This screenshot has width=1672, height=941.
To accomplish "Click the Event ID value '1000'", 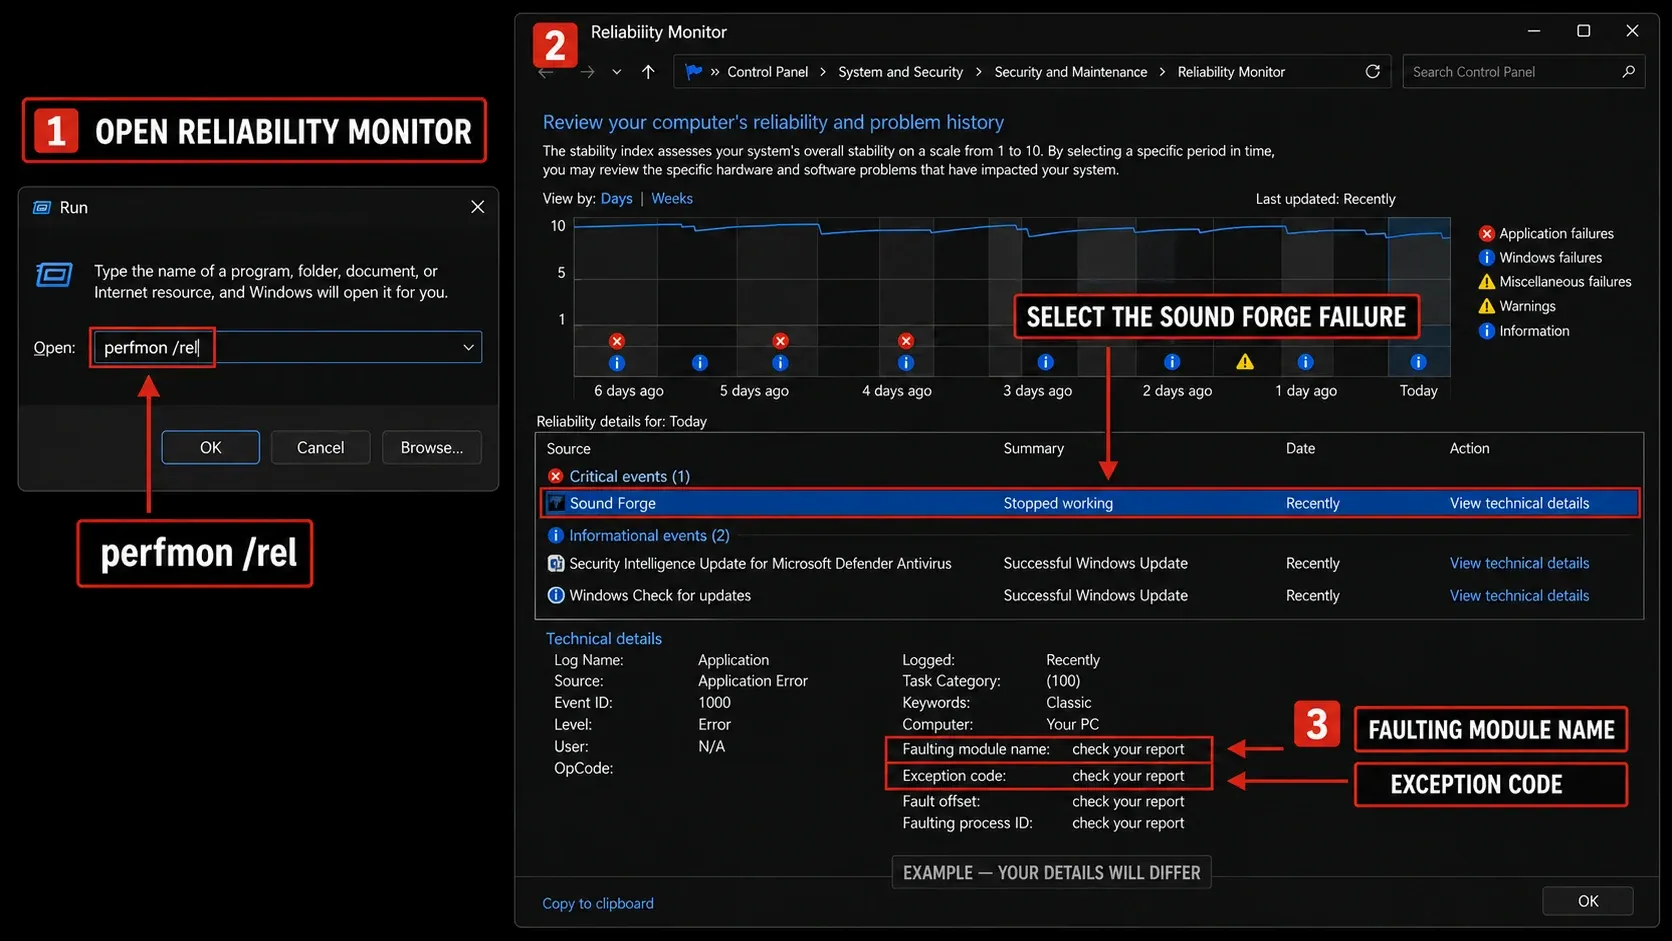I will tap(714, 703).
